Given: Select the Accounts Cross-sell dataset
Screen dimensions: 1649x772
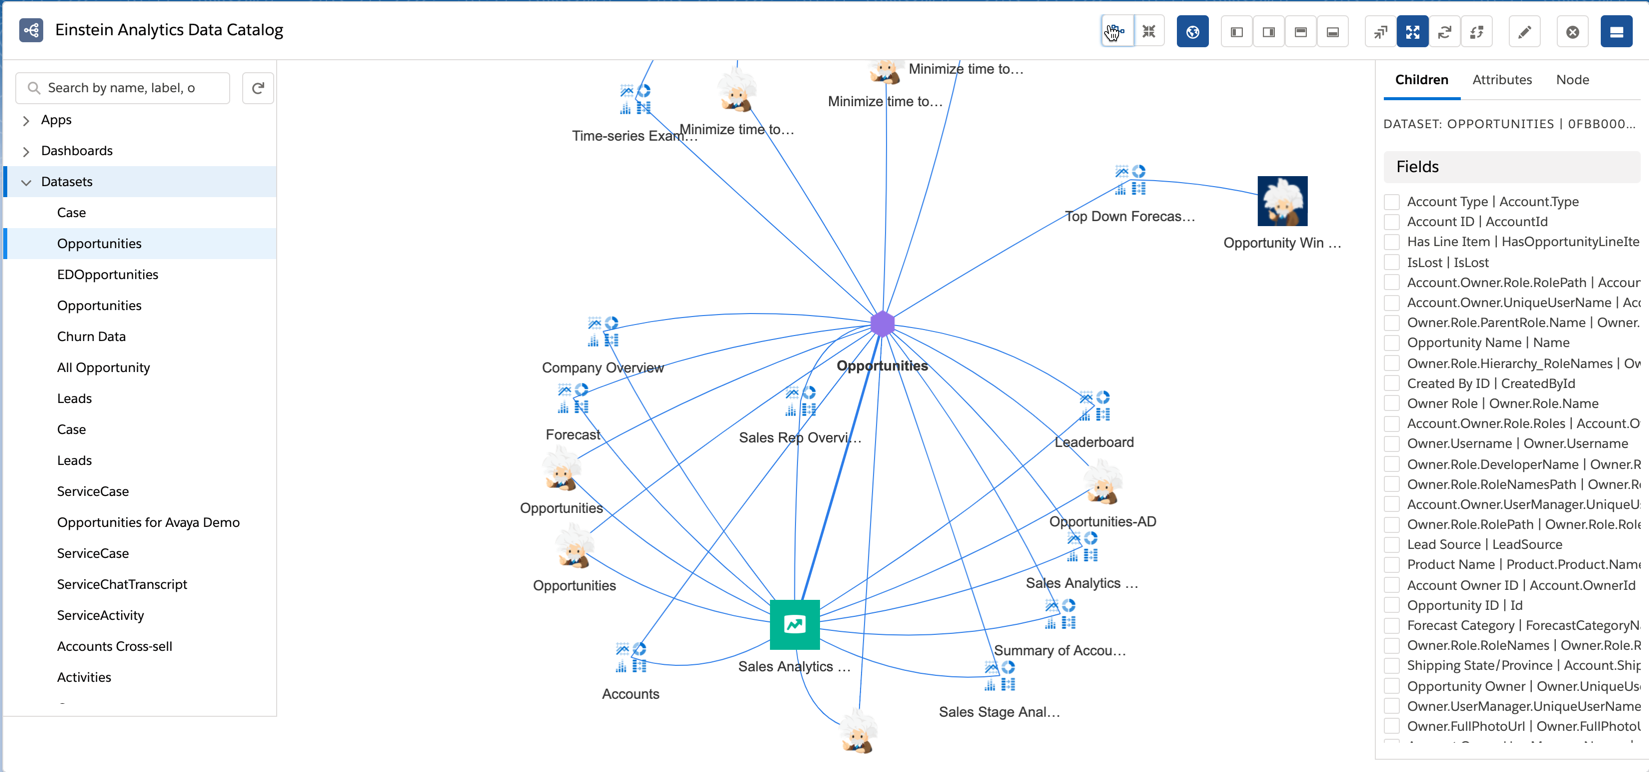Looking at the screenshot, I should pos(114,647).
